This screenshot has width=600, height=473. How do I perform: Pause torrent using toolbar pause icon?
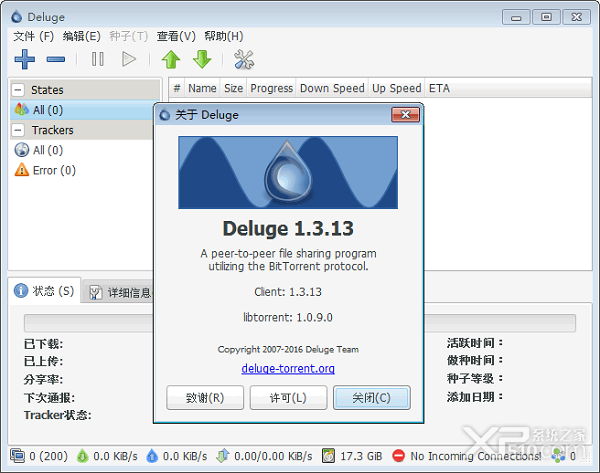[x=98, y=59]
